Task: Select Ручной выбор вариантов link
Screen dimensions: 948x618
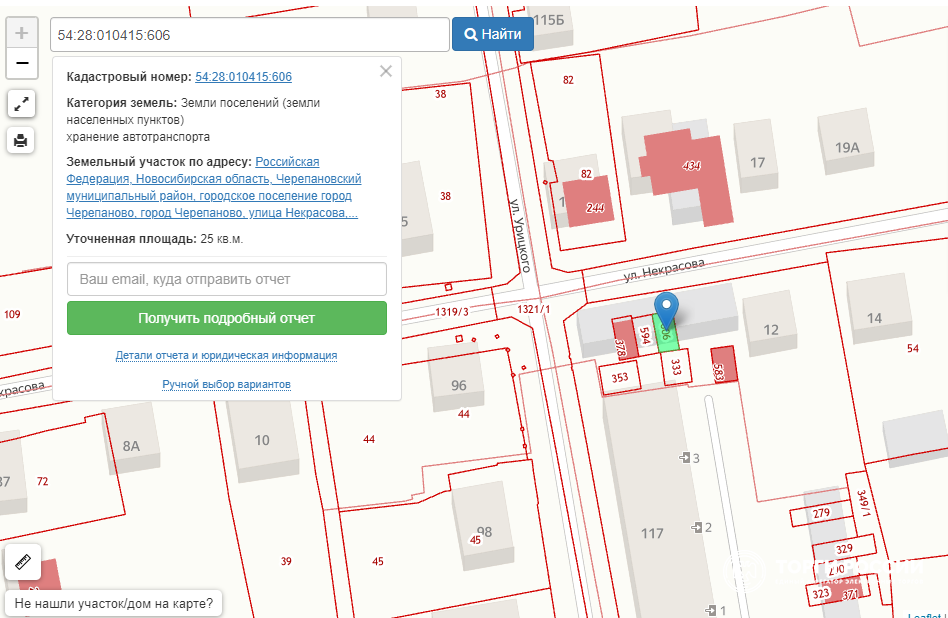Action: pos(226,384)
